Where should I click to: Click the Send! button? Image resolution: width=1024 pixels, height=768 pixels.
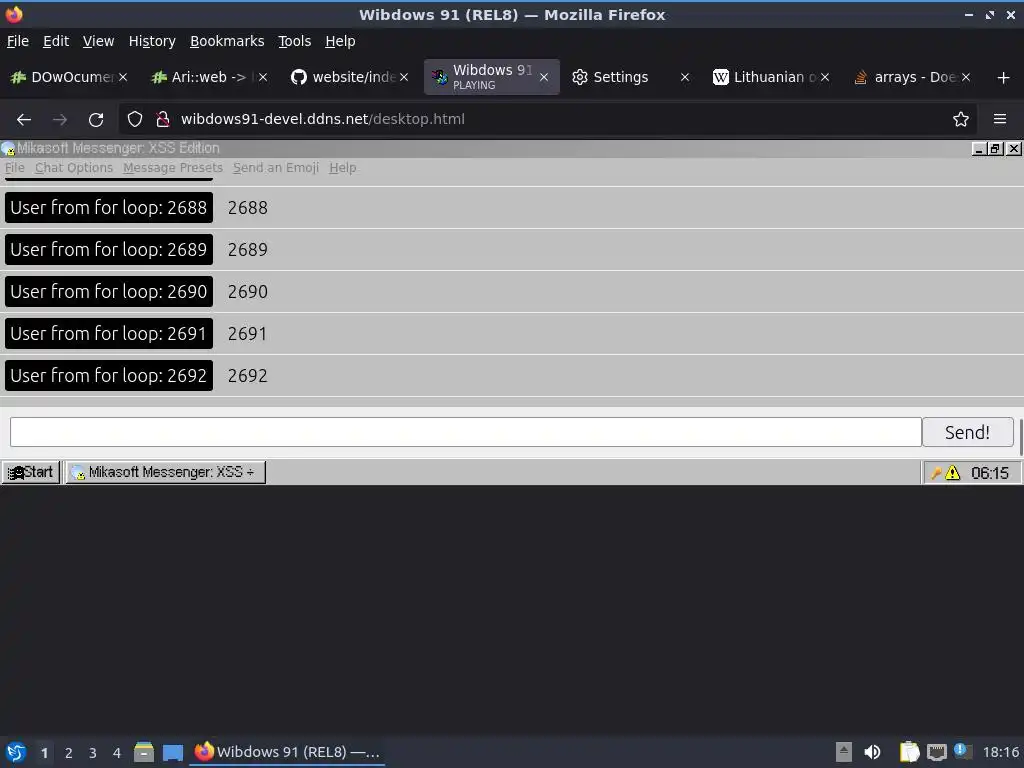coord(967,432)
